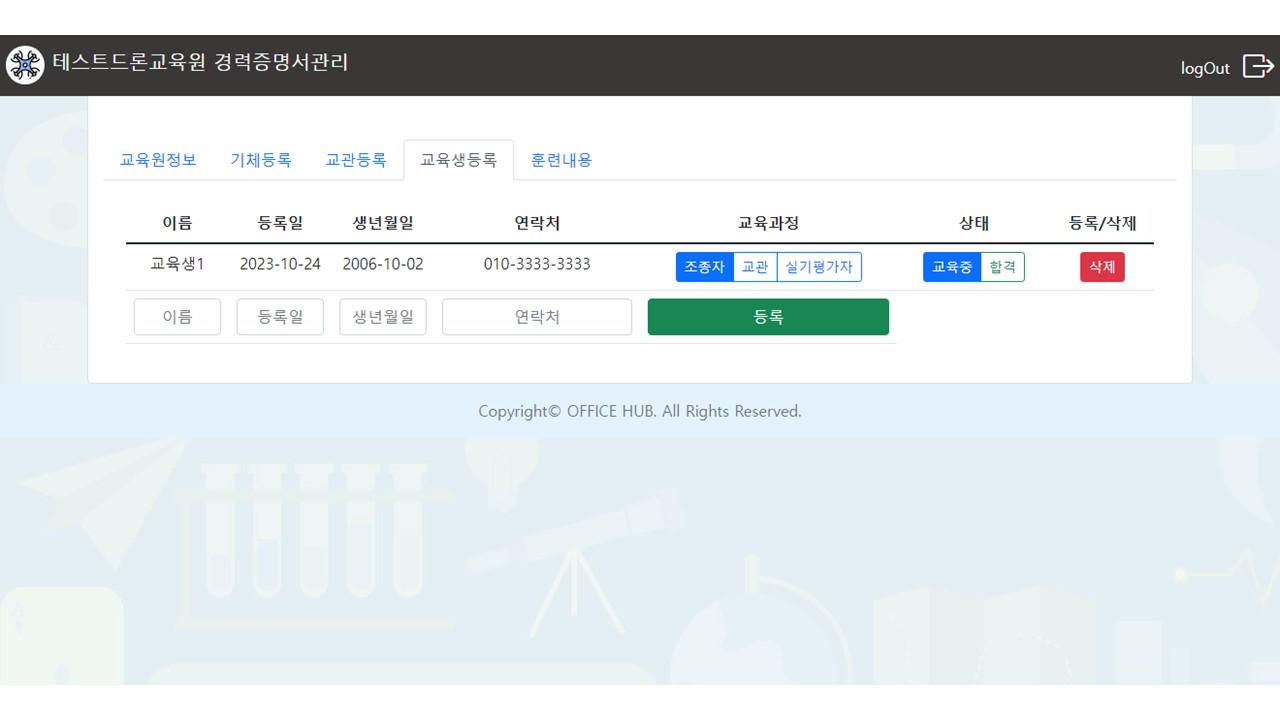
Task: Select the 실기평가자 course option
Action: pos(819,267)
